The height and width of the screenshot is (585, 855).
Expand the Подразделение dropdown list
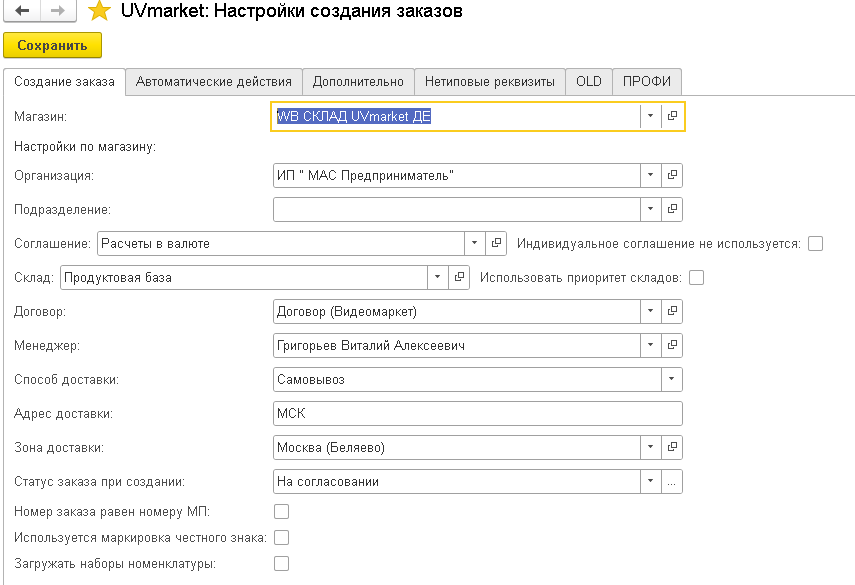click(651, 209)
